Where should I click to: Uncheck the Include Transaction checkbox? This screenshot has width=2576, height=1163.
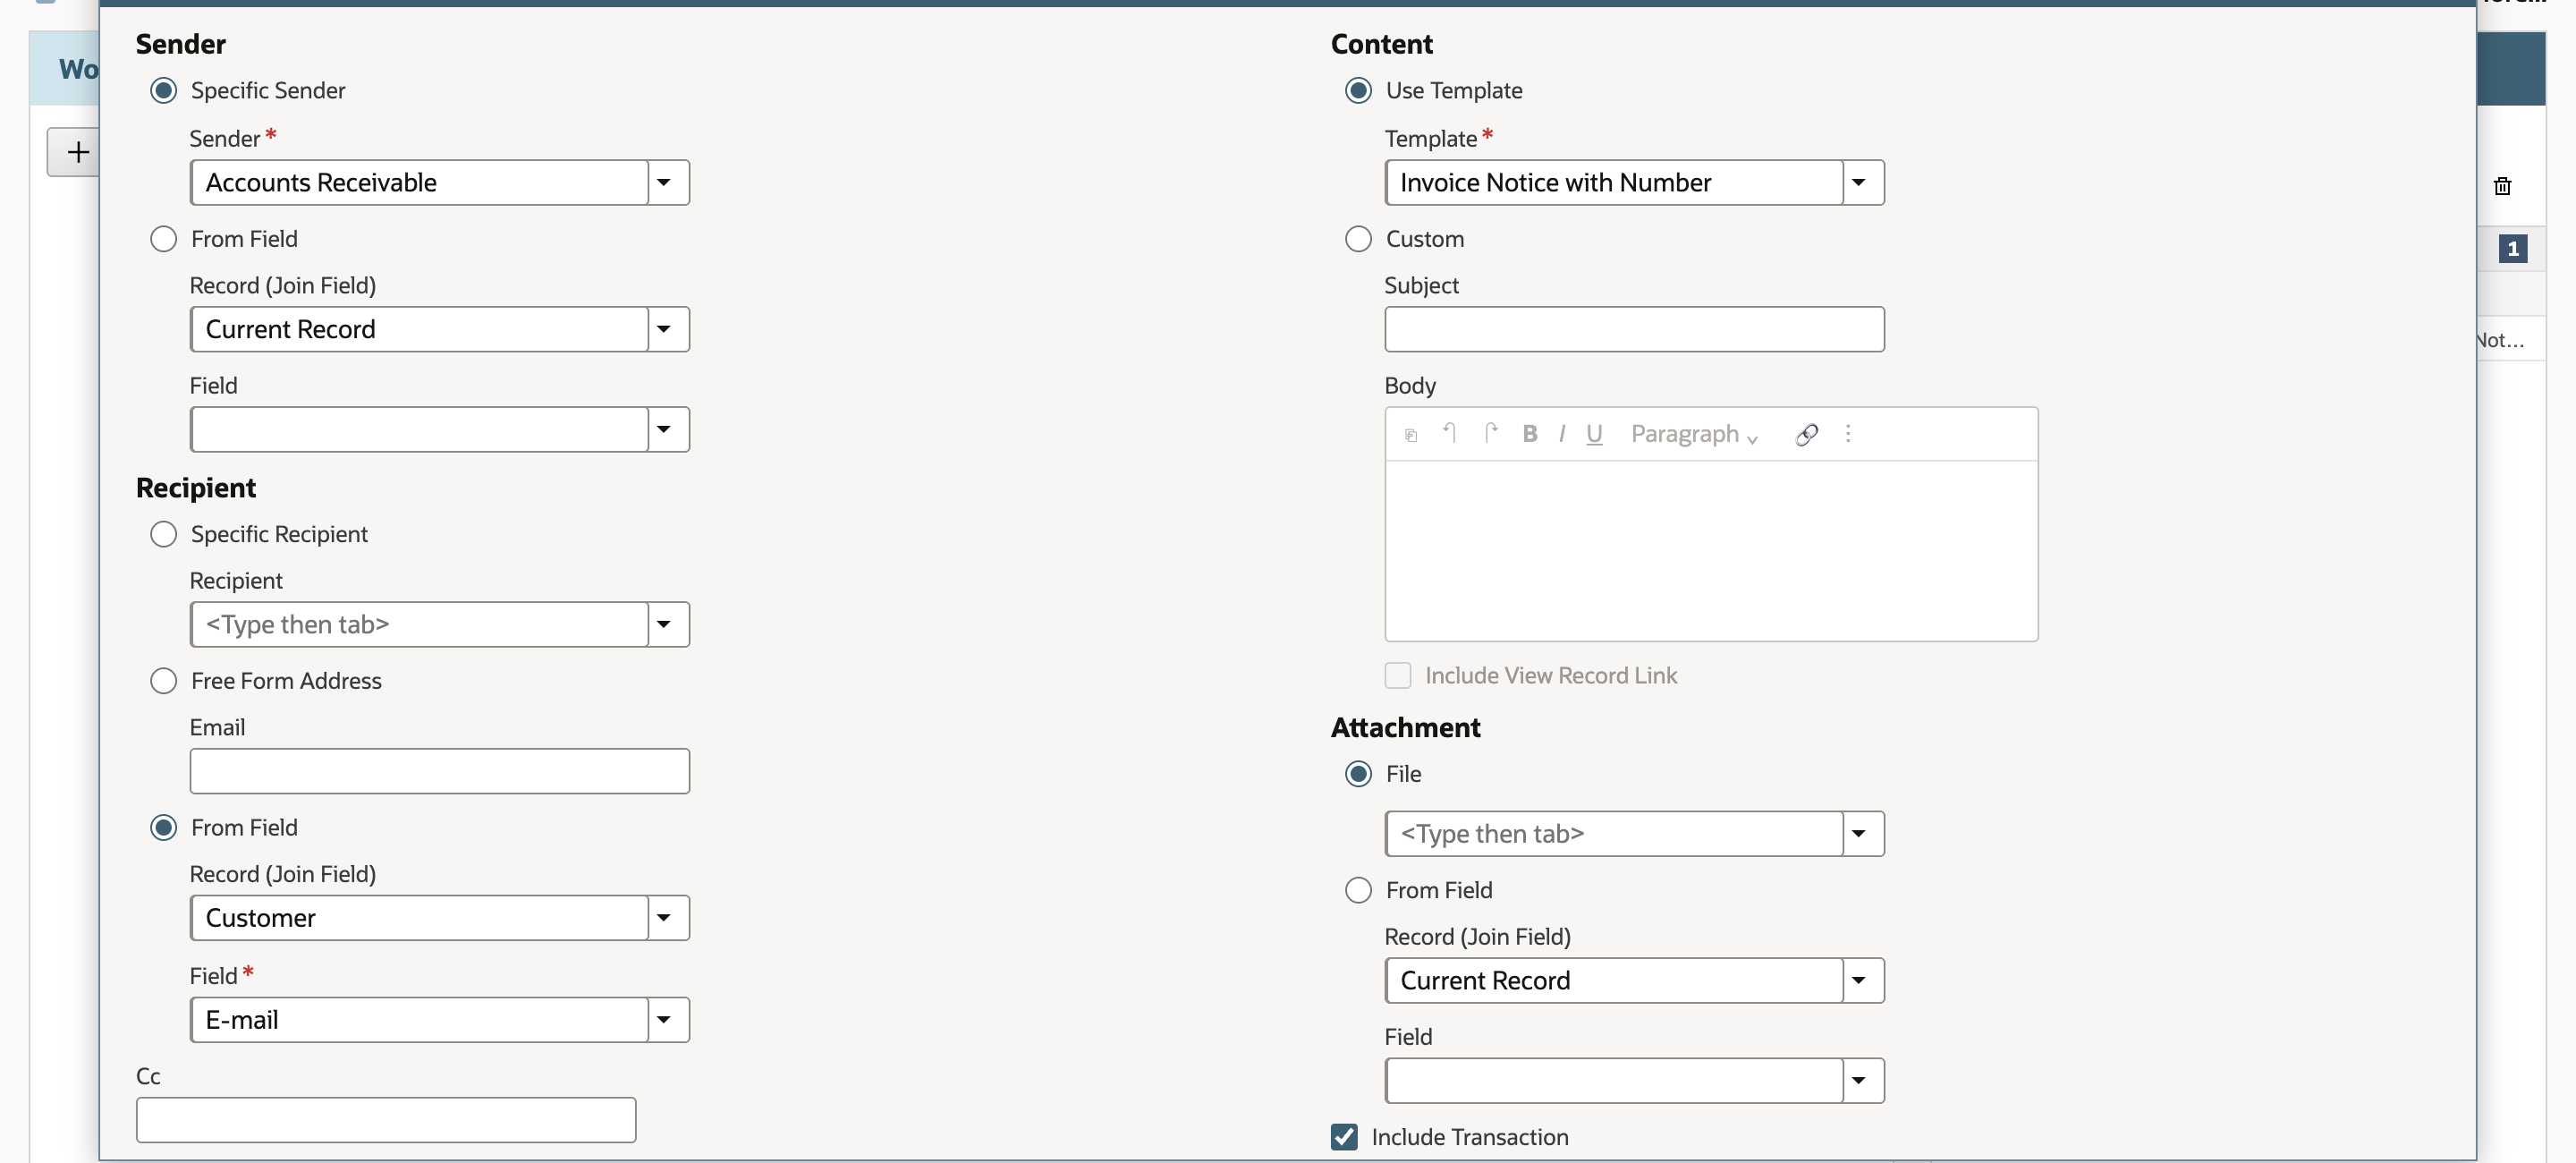pos(1344,1137)
